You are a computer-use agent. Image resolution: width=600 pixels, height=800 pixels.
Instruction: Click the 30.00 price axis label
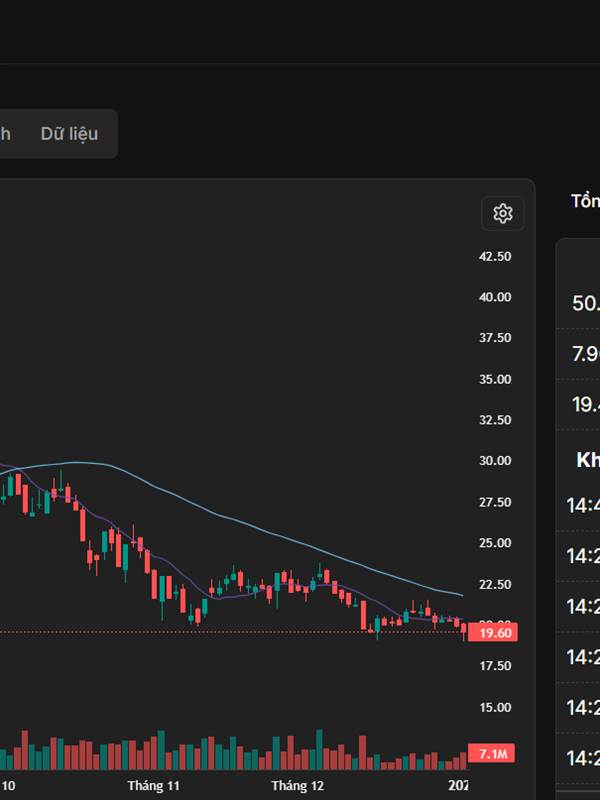(495, 461)
